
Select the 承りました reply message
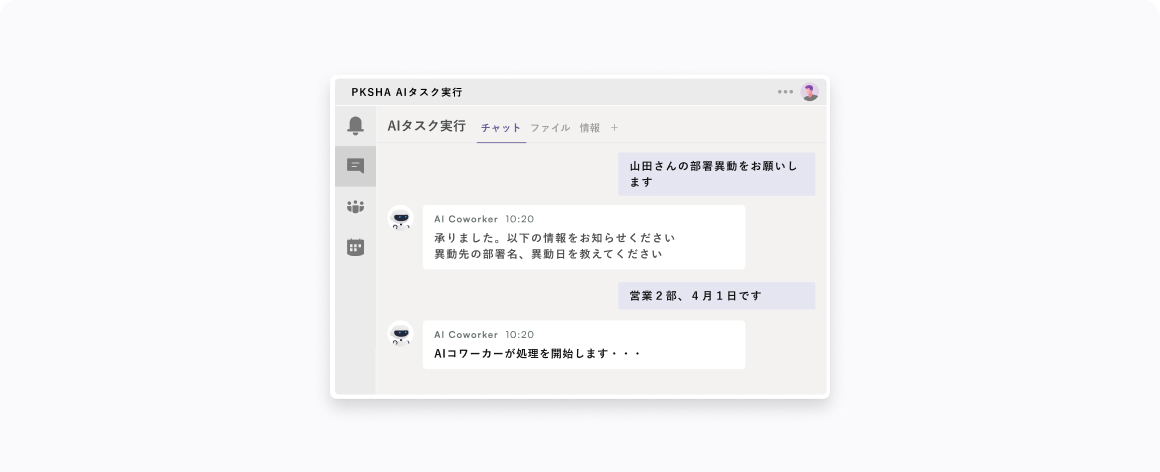click(584, 237)
